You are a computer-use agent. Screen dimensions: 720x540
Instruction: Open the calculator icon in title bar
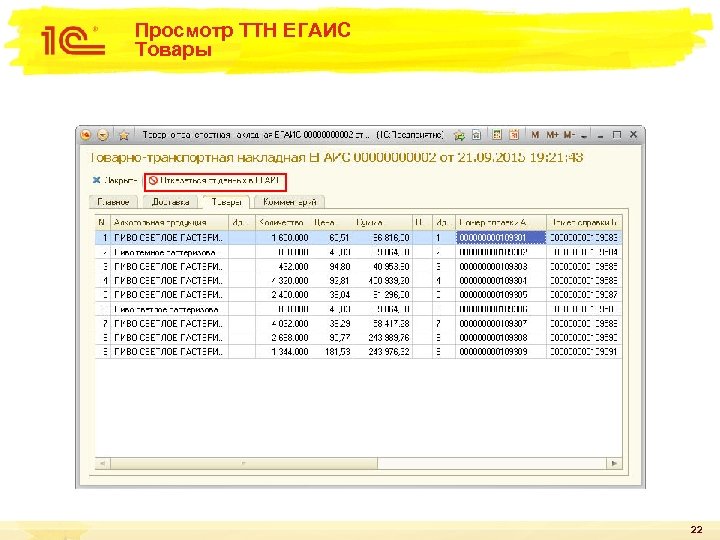497,135
